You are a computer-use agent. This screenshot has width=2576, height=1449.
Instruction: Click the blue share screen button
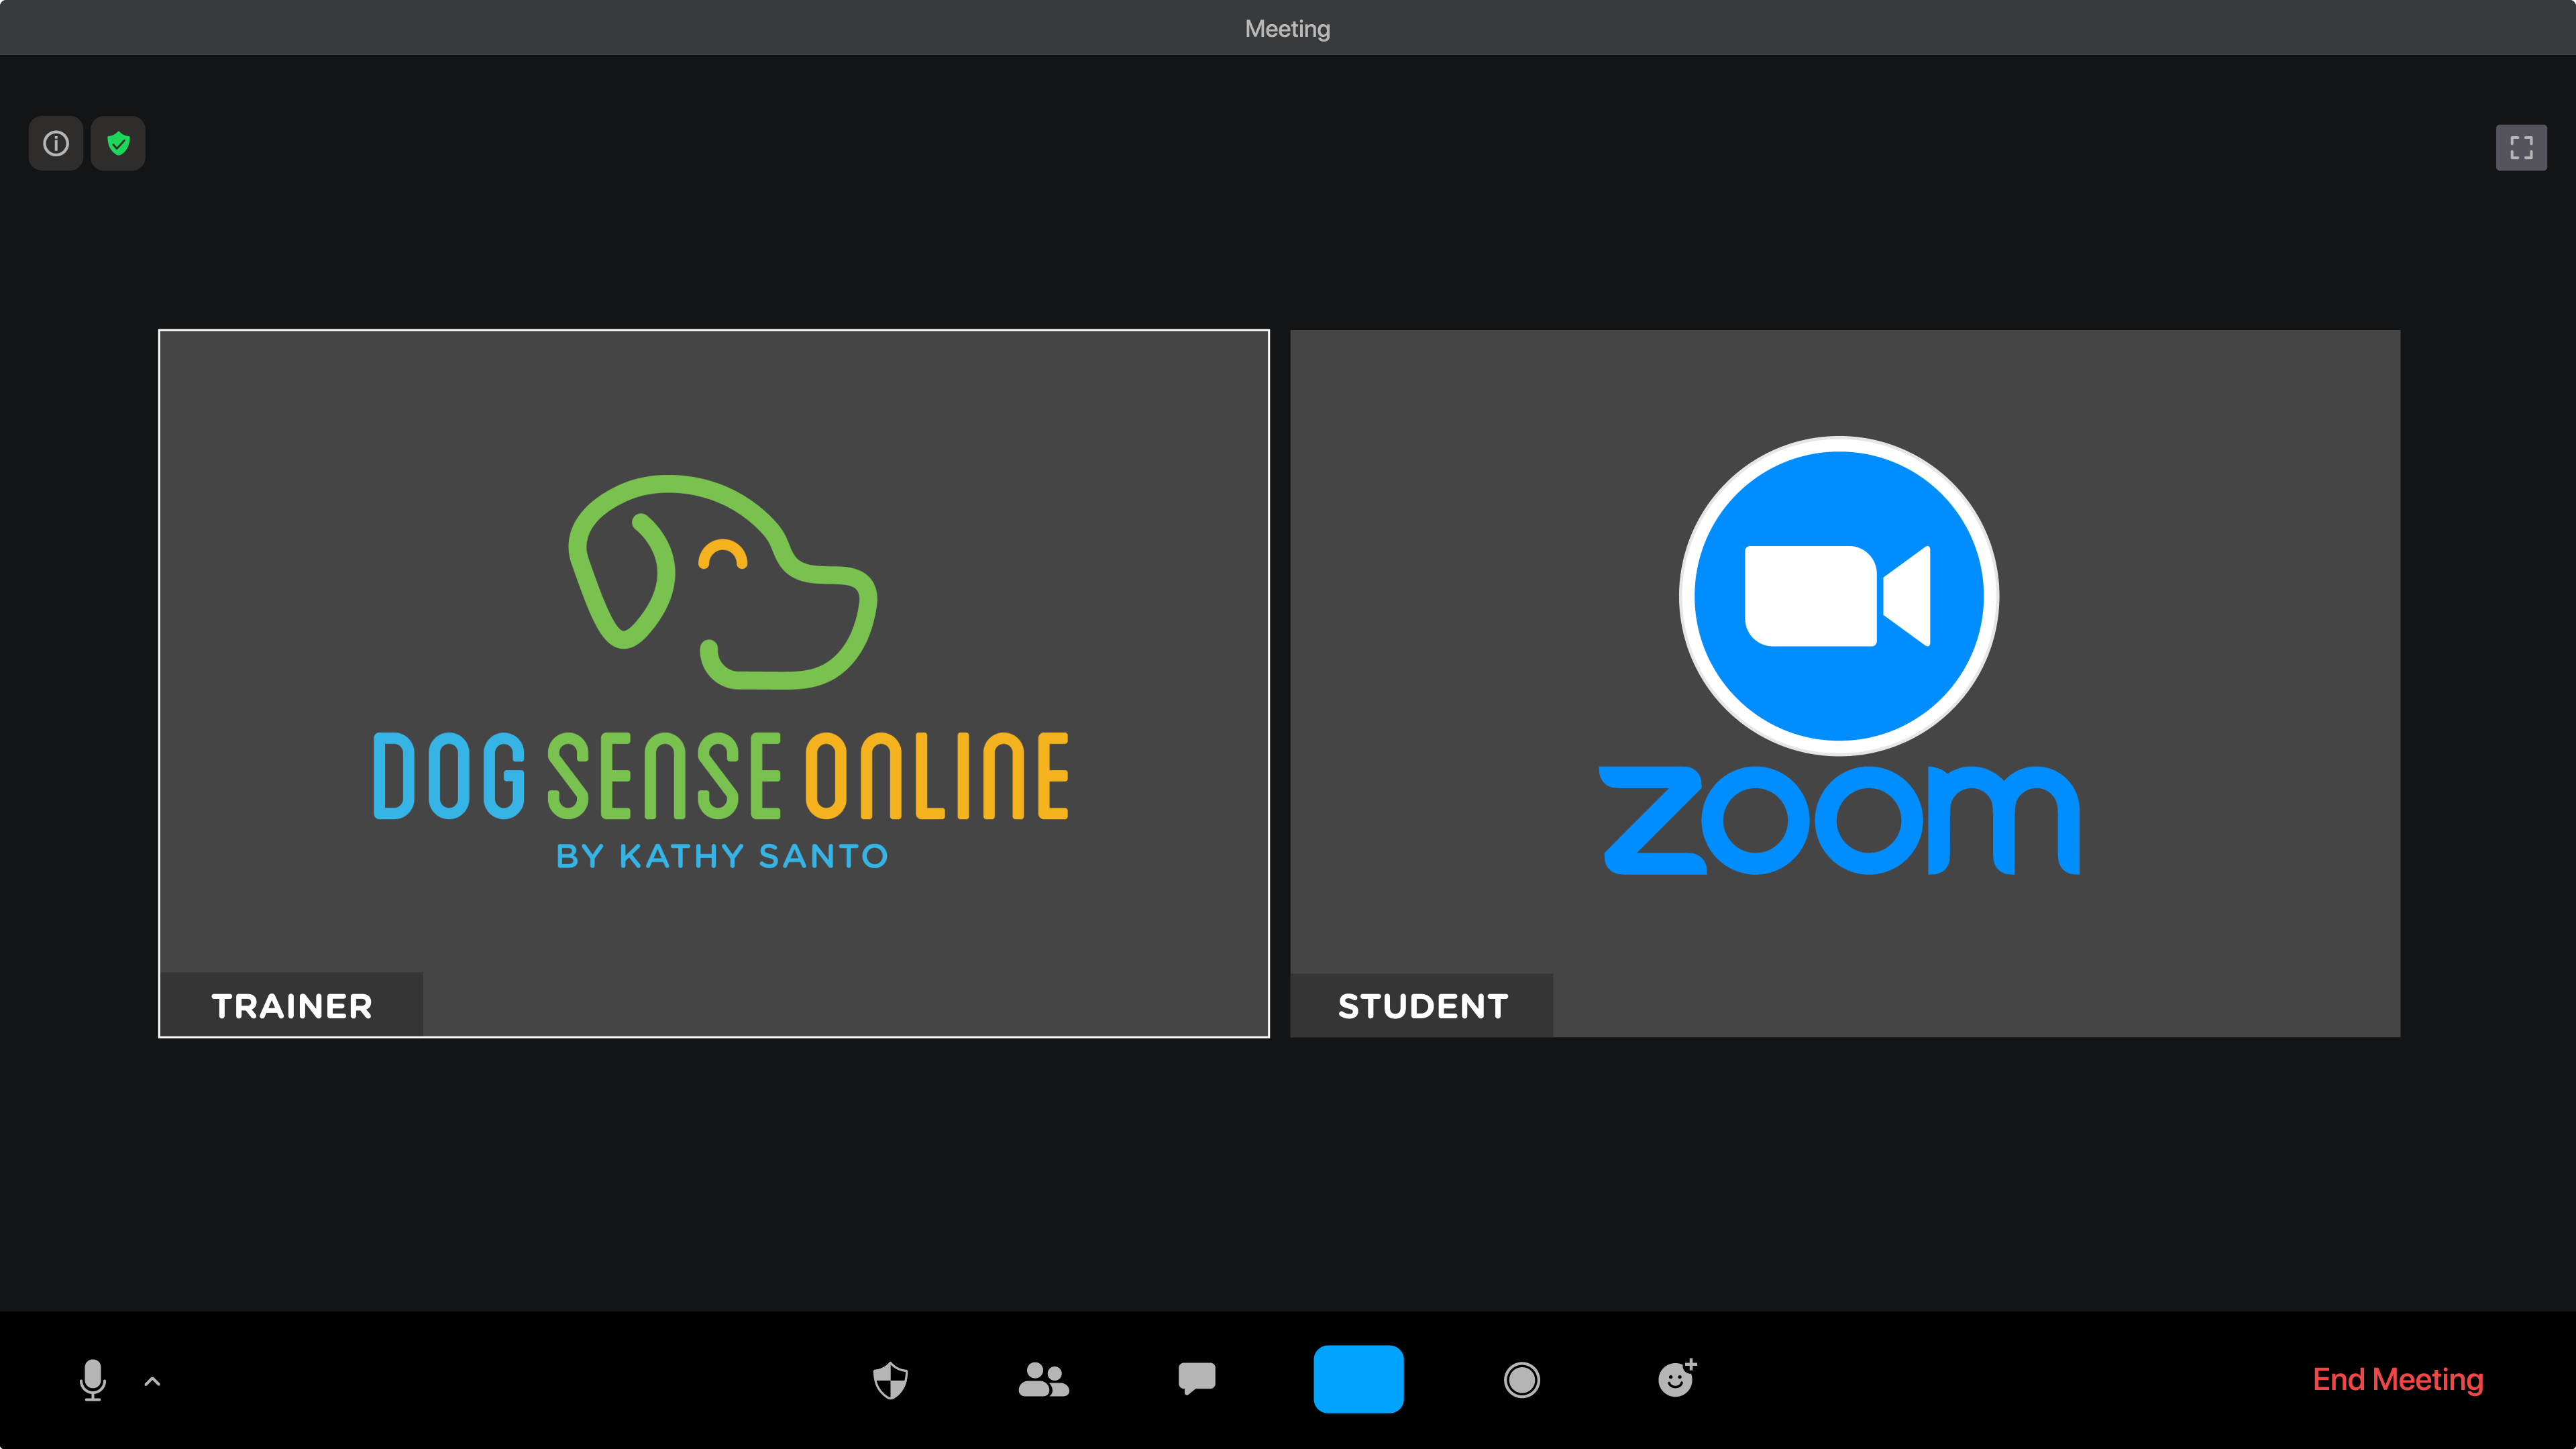pos(1358,1379)
